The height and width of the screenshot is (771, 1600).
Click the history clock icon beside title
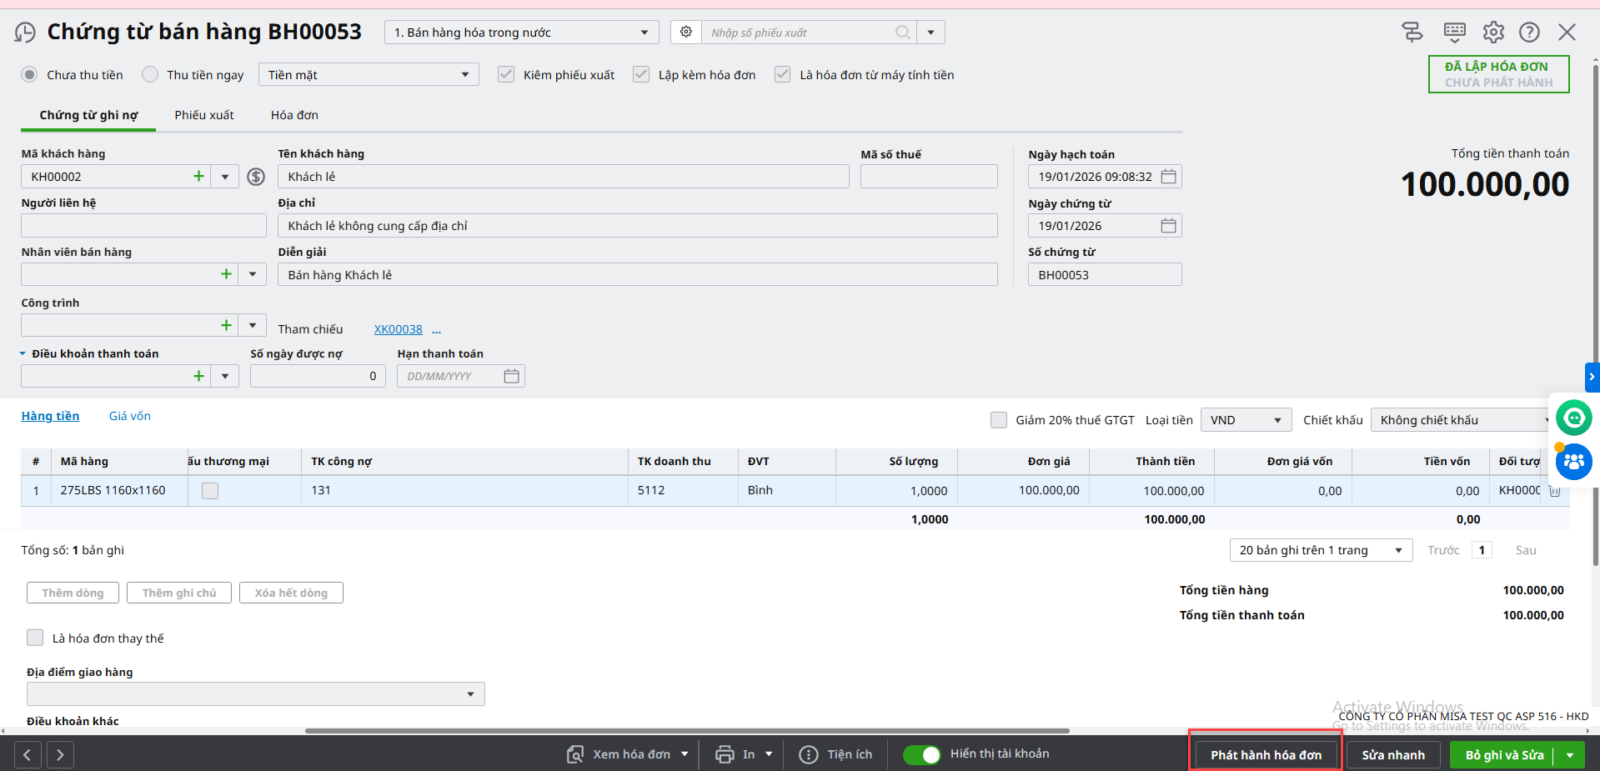(25, 33)
